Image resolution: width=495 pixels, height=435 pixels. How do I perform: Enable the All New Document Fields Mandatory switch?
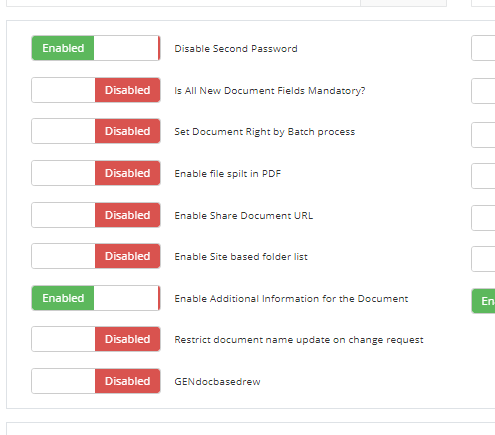[96, 90]
